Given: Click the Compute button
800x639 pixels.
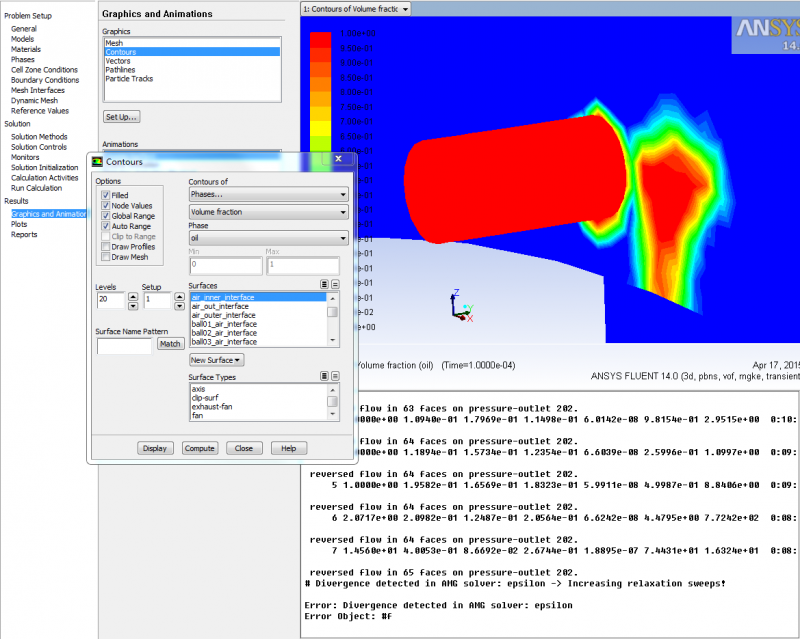Looking at the screenshot, I should [x=199, y=448].
